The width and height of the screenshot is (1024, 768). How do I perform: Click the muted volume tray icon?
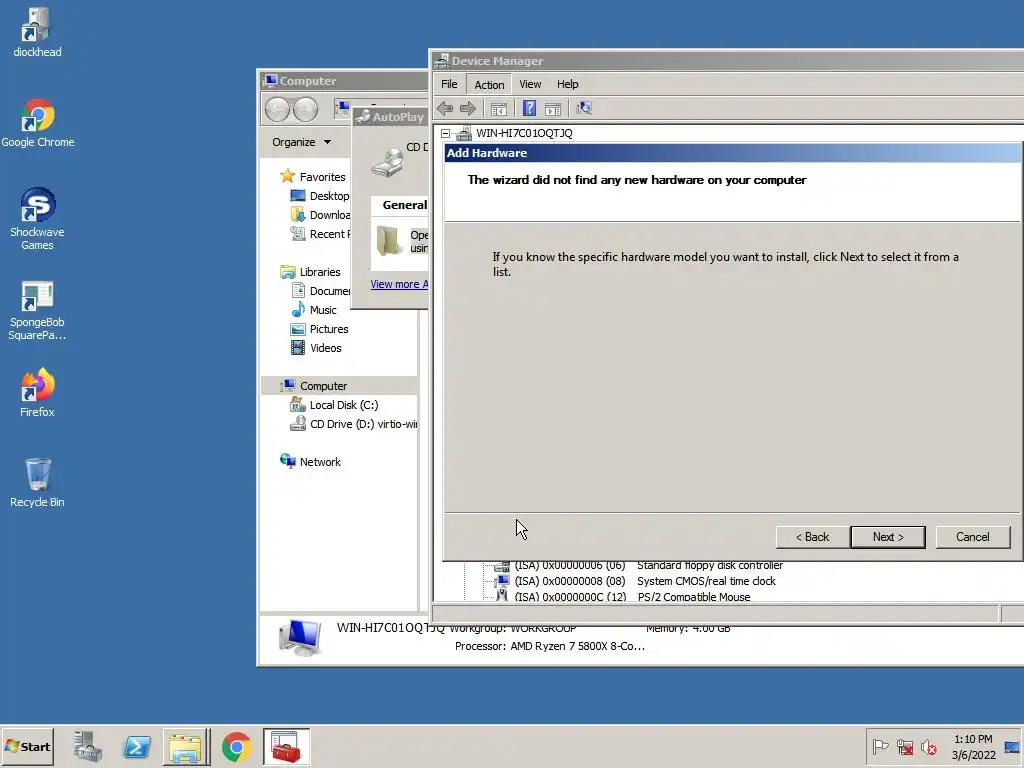point(928,746)
